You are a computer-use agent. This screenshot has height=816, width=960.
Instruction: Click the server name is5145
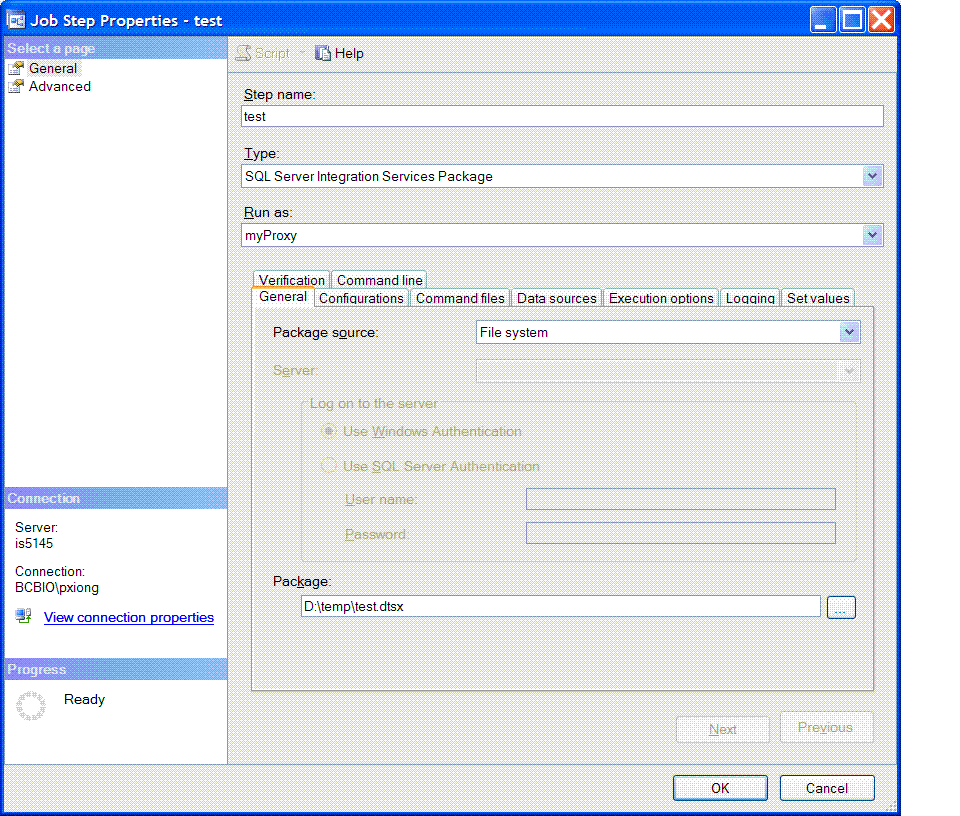[34, 544]
